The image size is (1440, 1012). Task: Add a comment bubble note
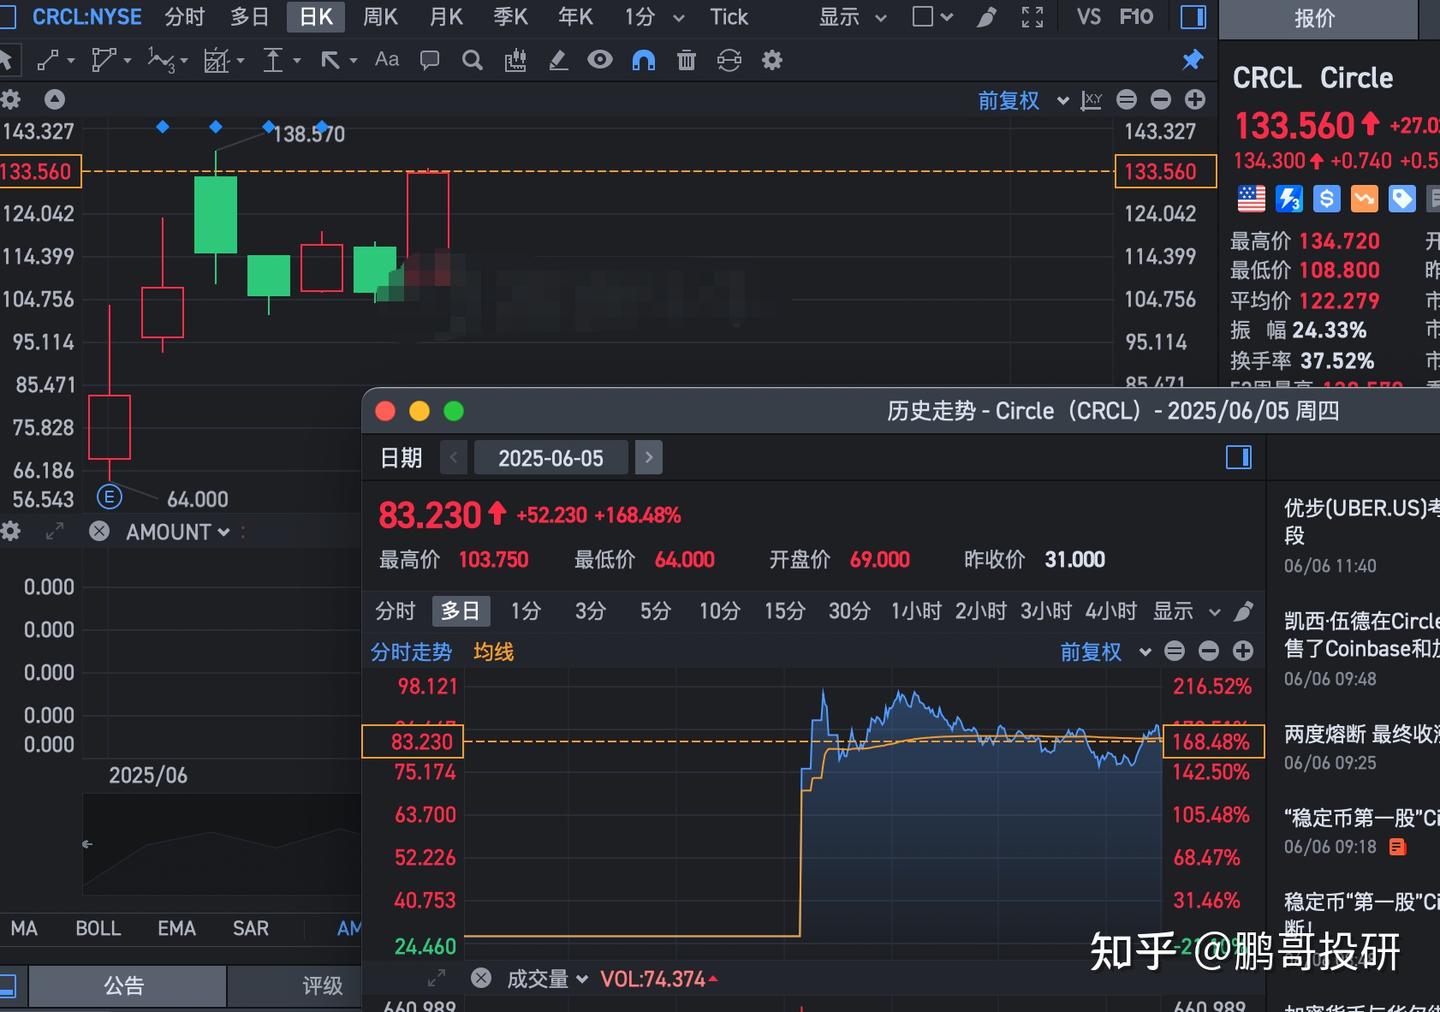430,61
